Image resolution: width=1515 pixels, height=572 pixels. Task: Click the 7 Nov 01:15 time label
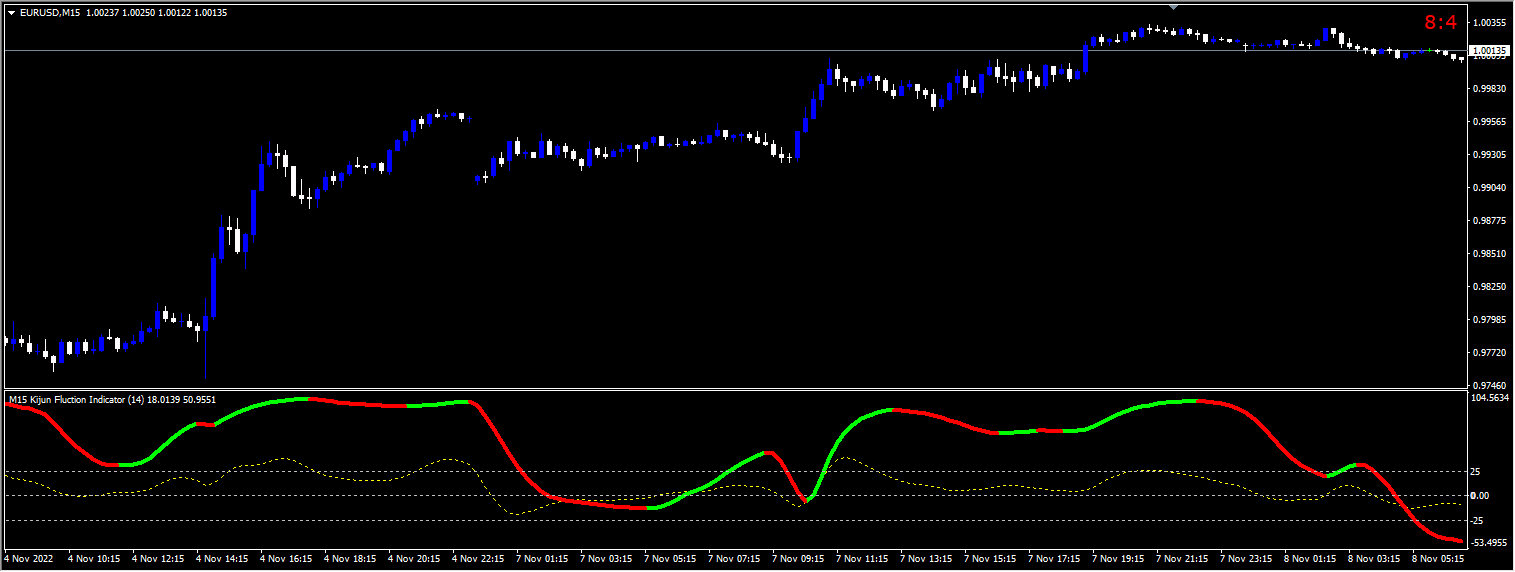point(544,559)
